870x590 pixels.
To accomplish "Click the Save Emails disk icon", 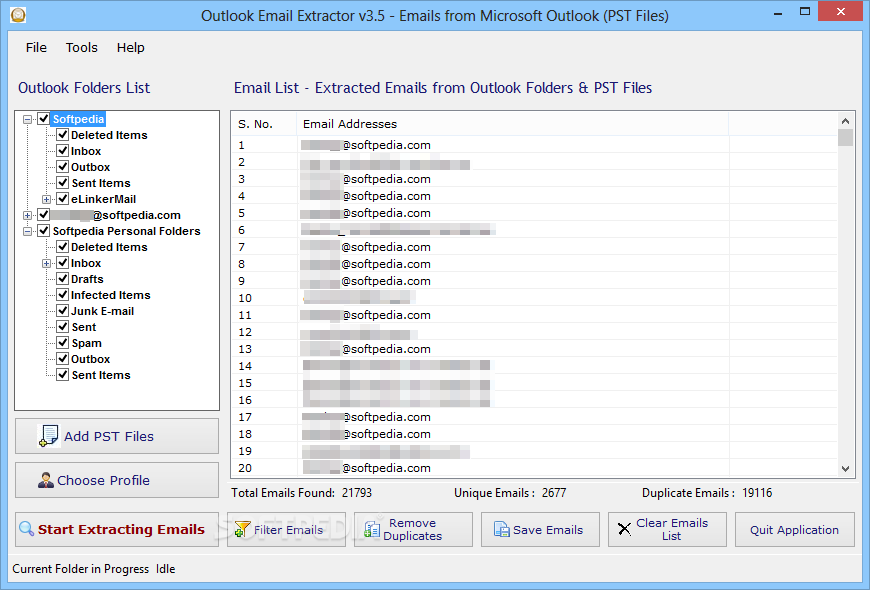I will tap(502, 530).
